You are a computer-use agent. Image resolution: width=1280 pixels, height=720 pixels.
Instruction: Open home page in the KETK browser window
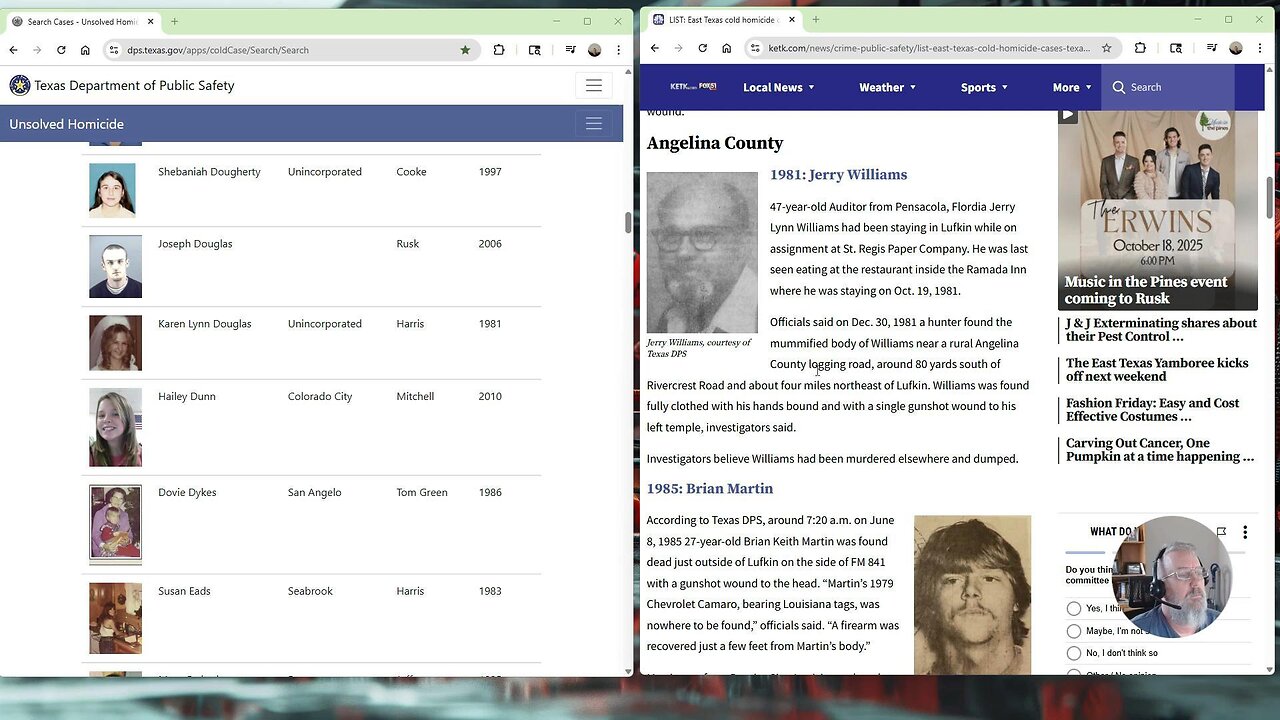(x=726, y=48)
